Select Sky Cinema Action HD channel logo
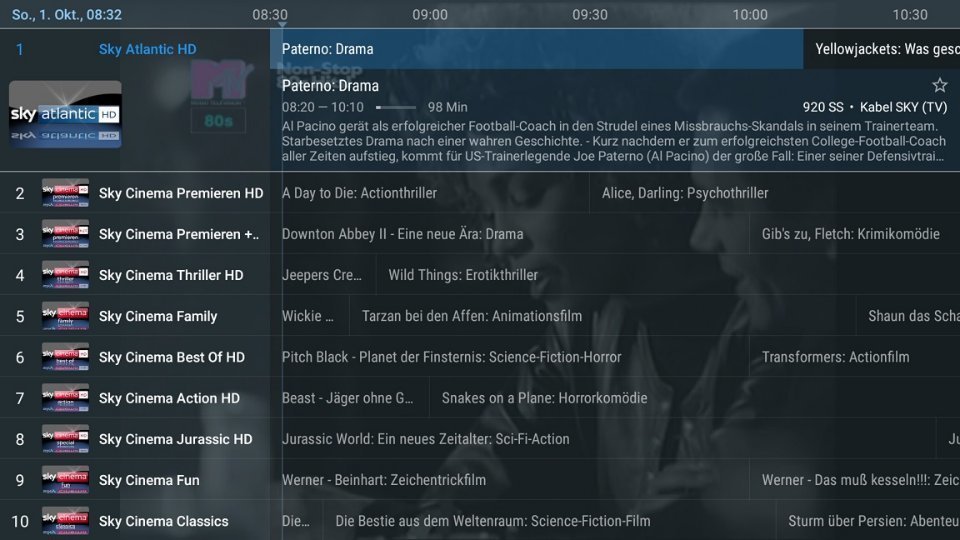The width and height of the screenshot is (960, 540). click(65, 398)
